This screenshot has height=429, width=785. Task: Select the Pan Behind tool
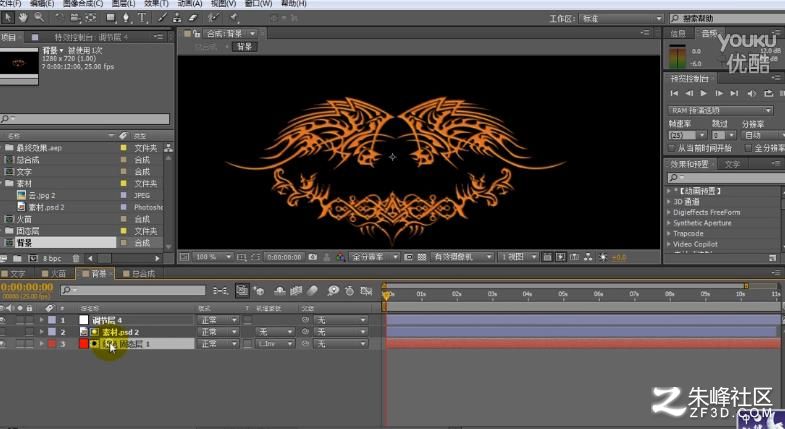91,18
